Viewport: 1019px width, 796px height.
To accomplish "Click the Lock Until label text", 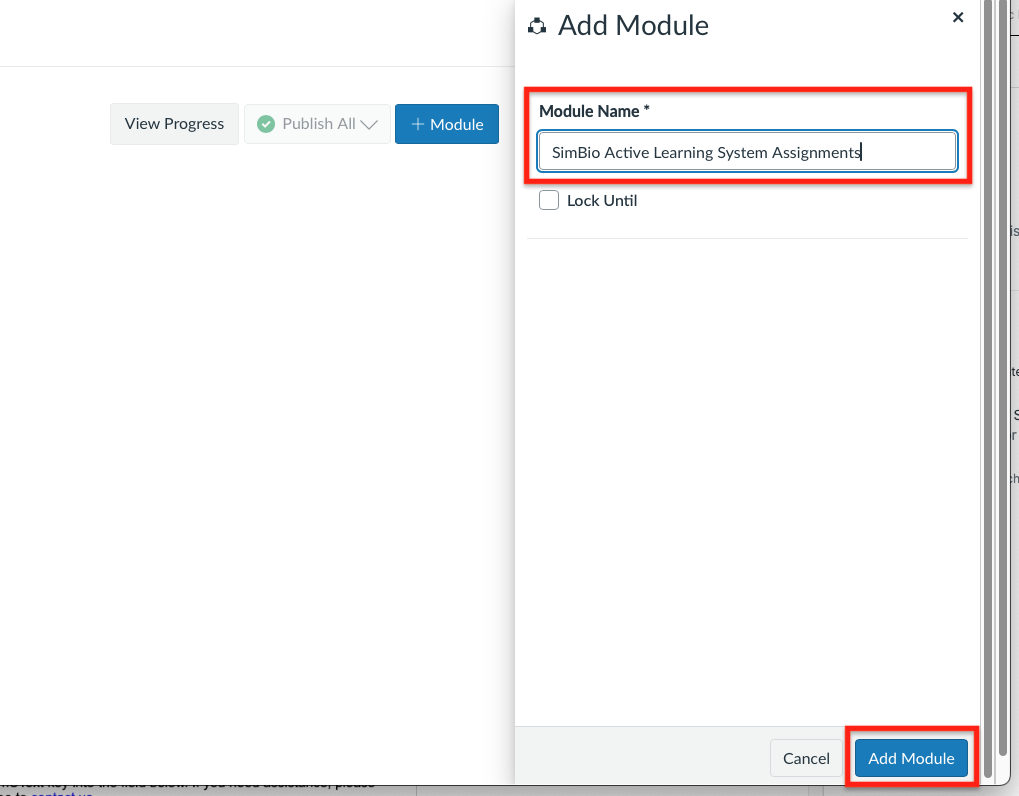I will [x=601, y=200].
